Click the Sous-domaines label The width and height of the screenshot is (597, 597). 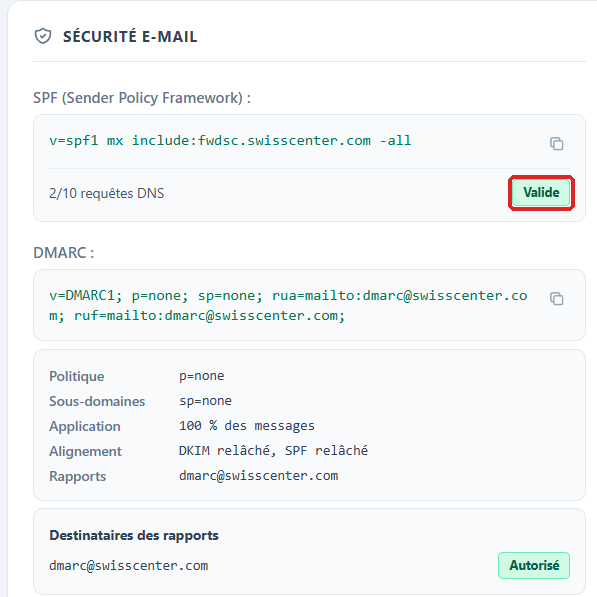(97, 401)
